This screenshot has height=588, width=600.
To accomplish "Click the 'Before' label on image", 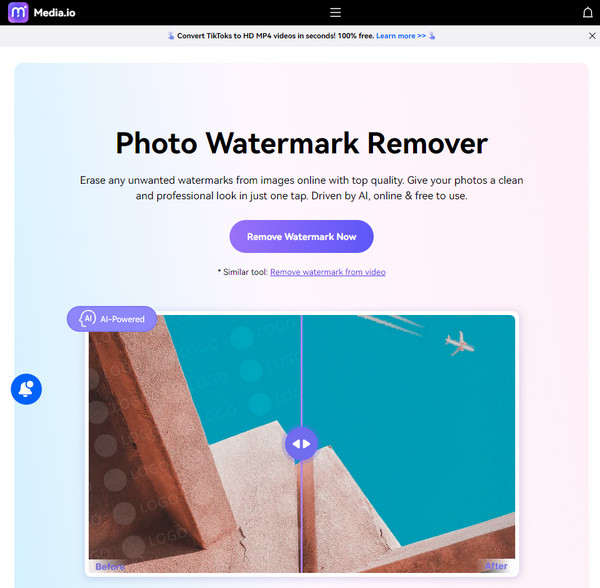I will 110,566.
